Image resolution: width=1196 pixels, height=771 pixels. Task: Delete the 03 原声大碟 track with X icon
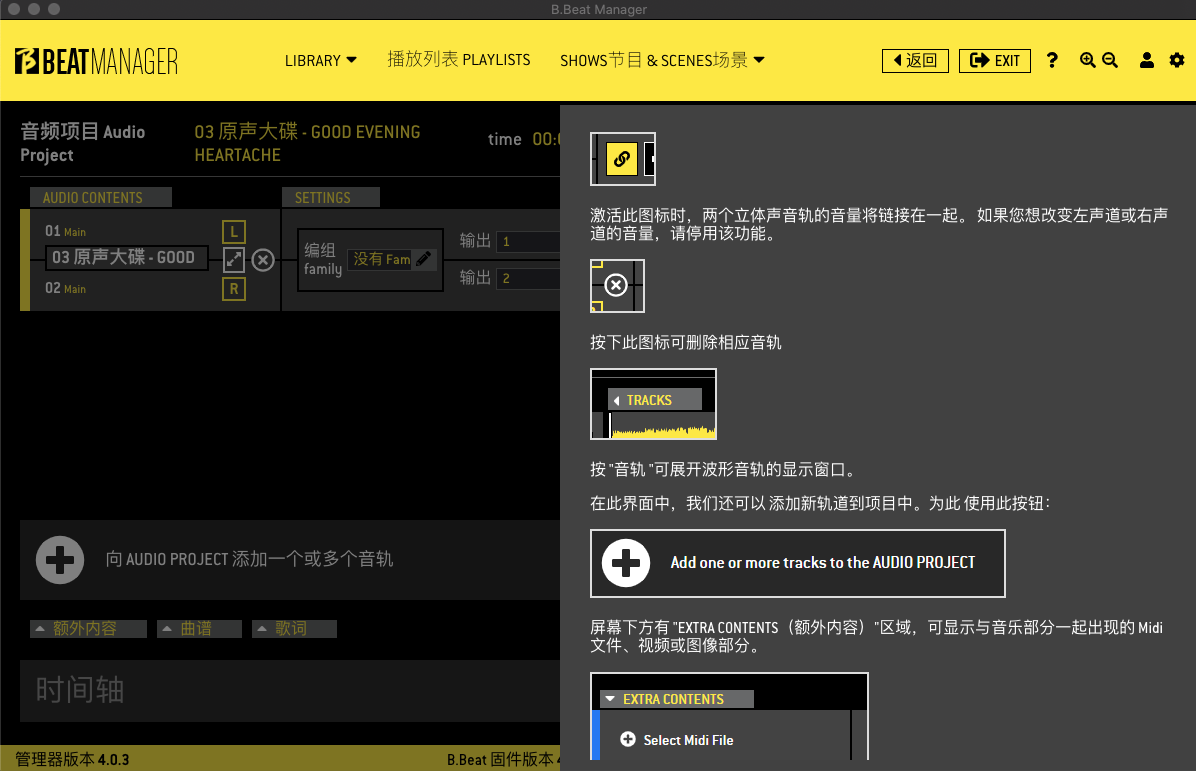pyautogui.click(x=263, y=260)
